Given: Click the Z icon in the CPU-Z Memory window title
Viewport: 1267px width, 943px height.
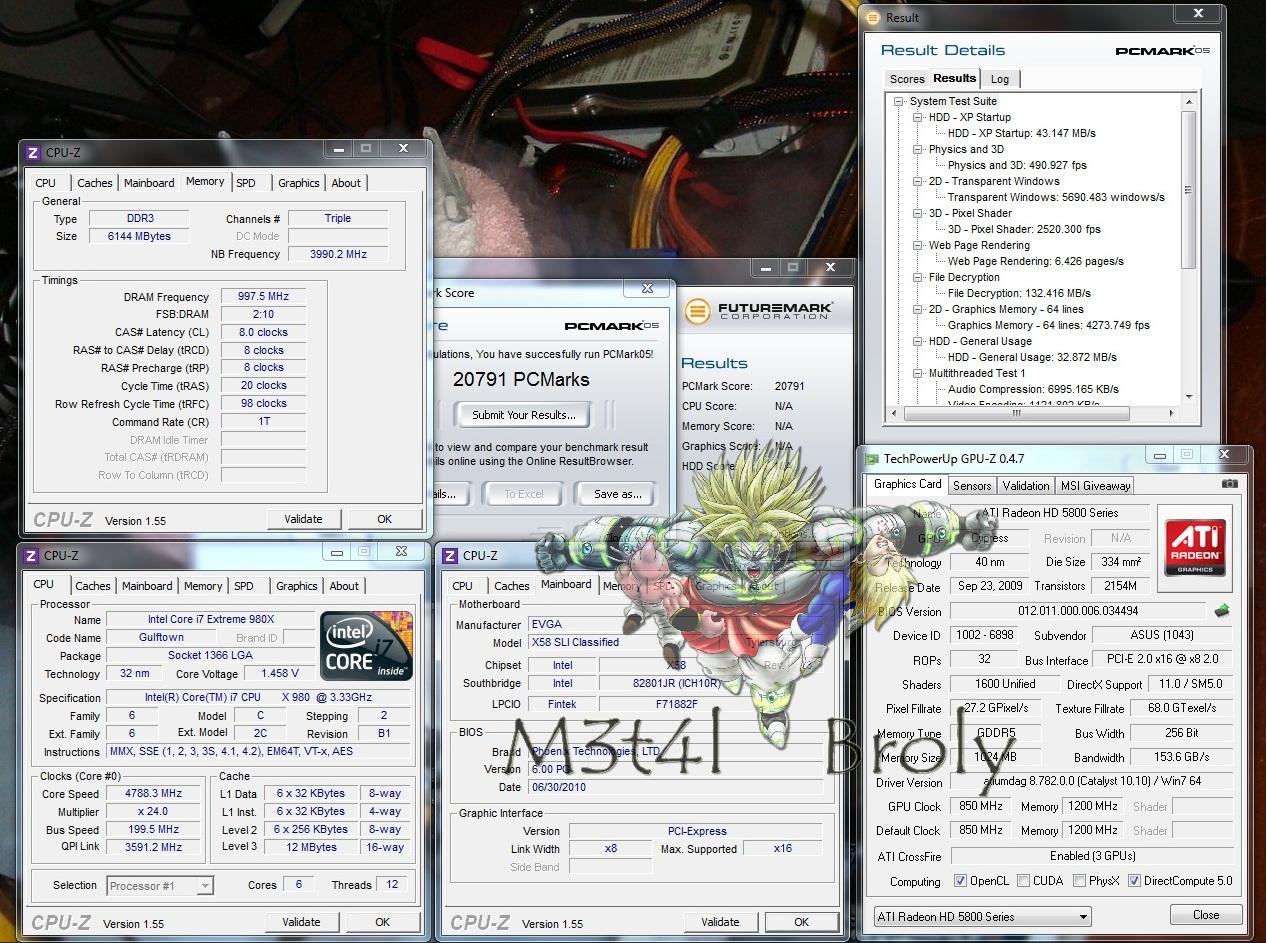Looking at the screenshot, I should [x=32, y=153].
